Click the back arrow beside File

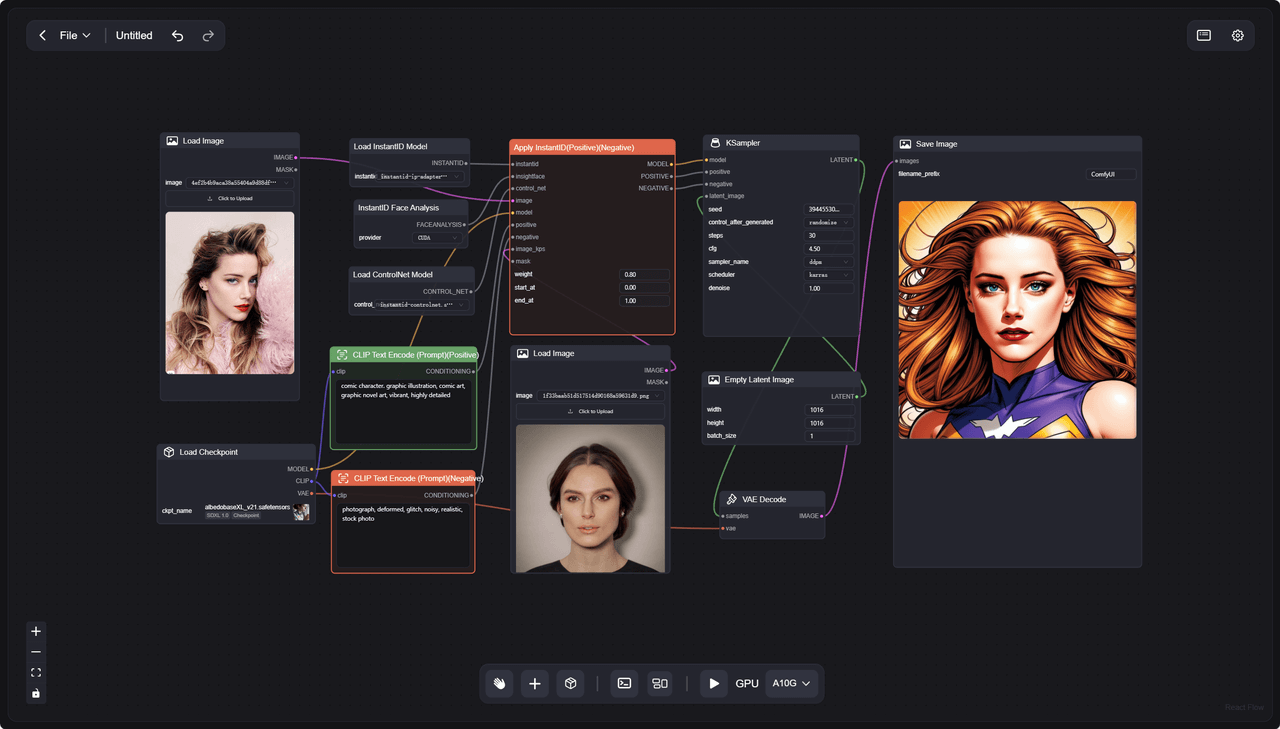pos(43,35)
